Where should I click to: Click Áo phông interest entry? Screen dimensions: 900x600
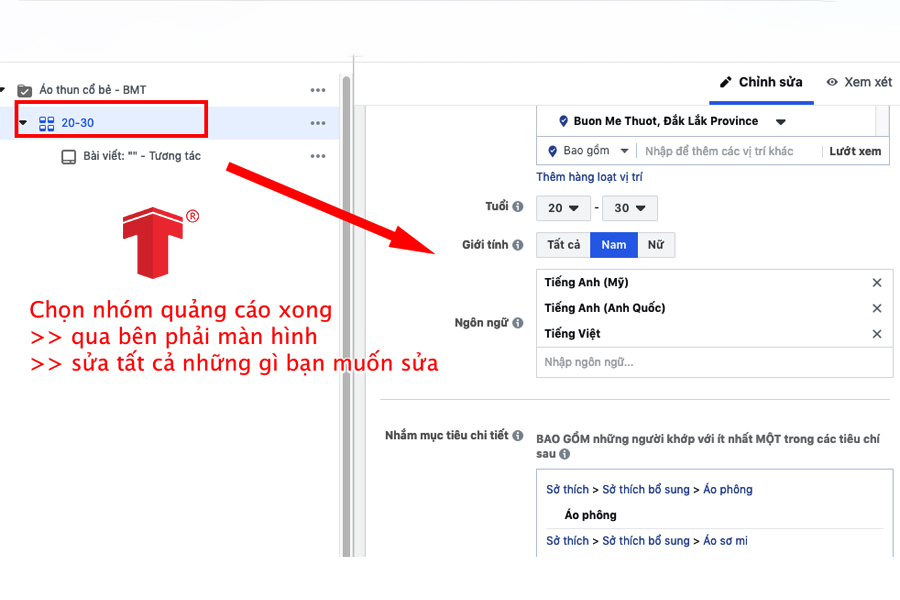pyautogui.click(x=590, y=515)
